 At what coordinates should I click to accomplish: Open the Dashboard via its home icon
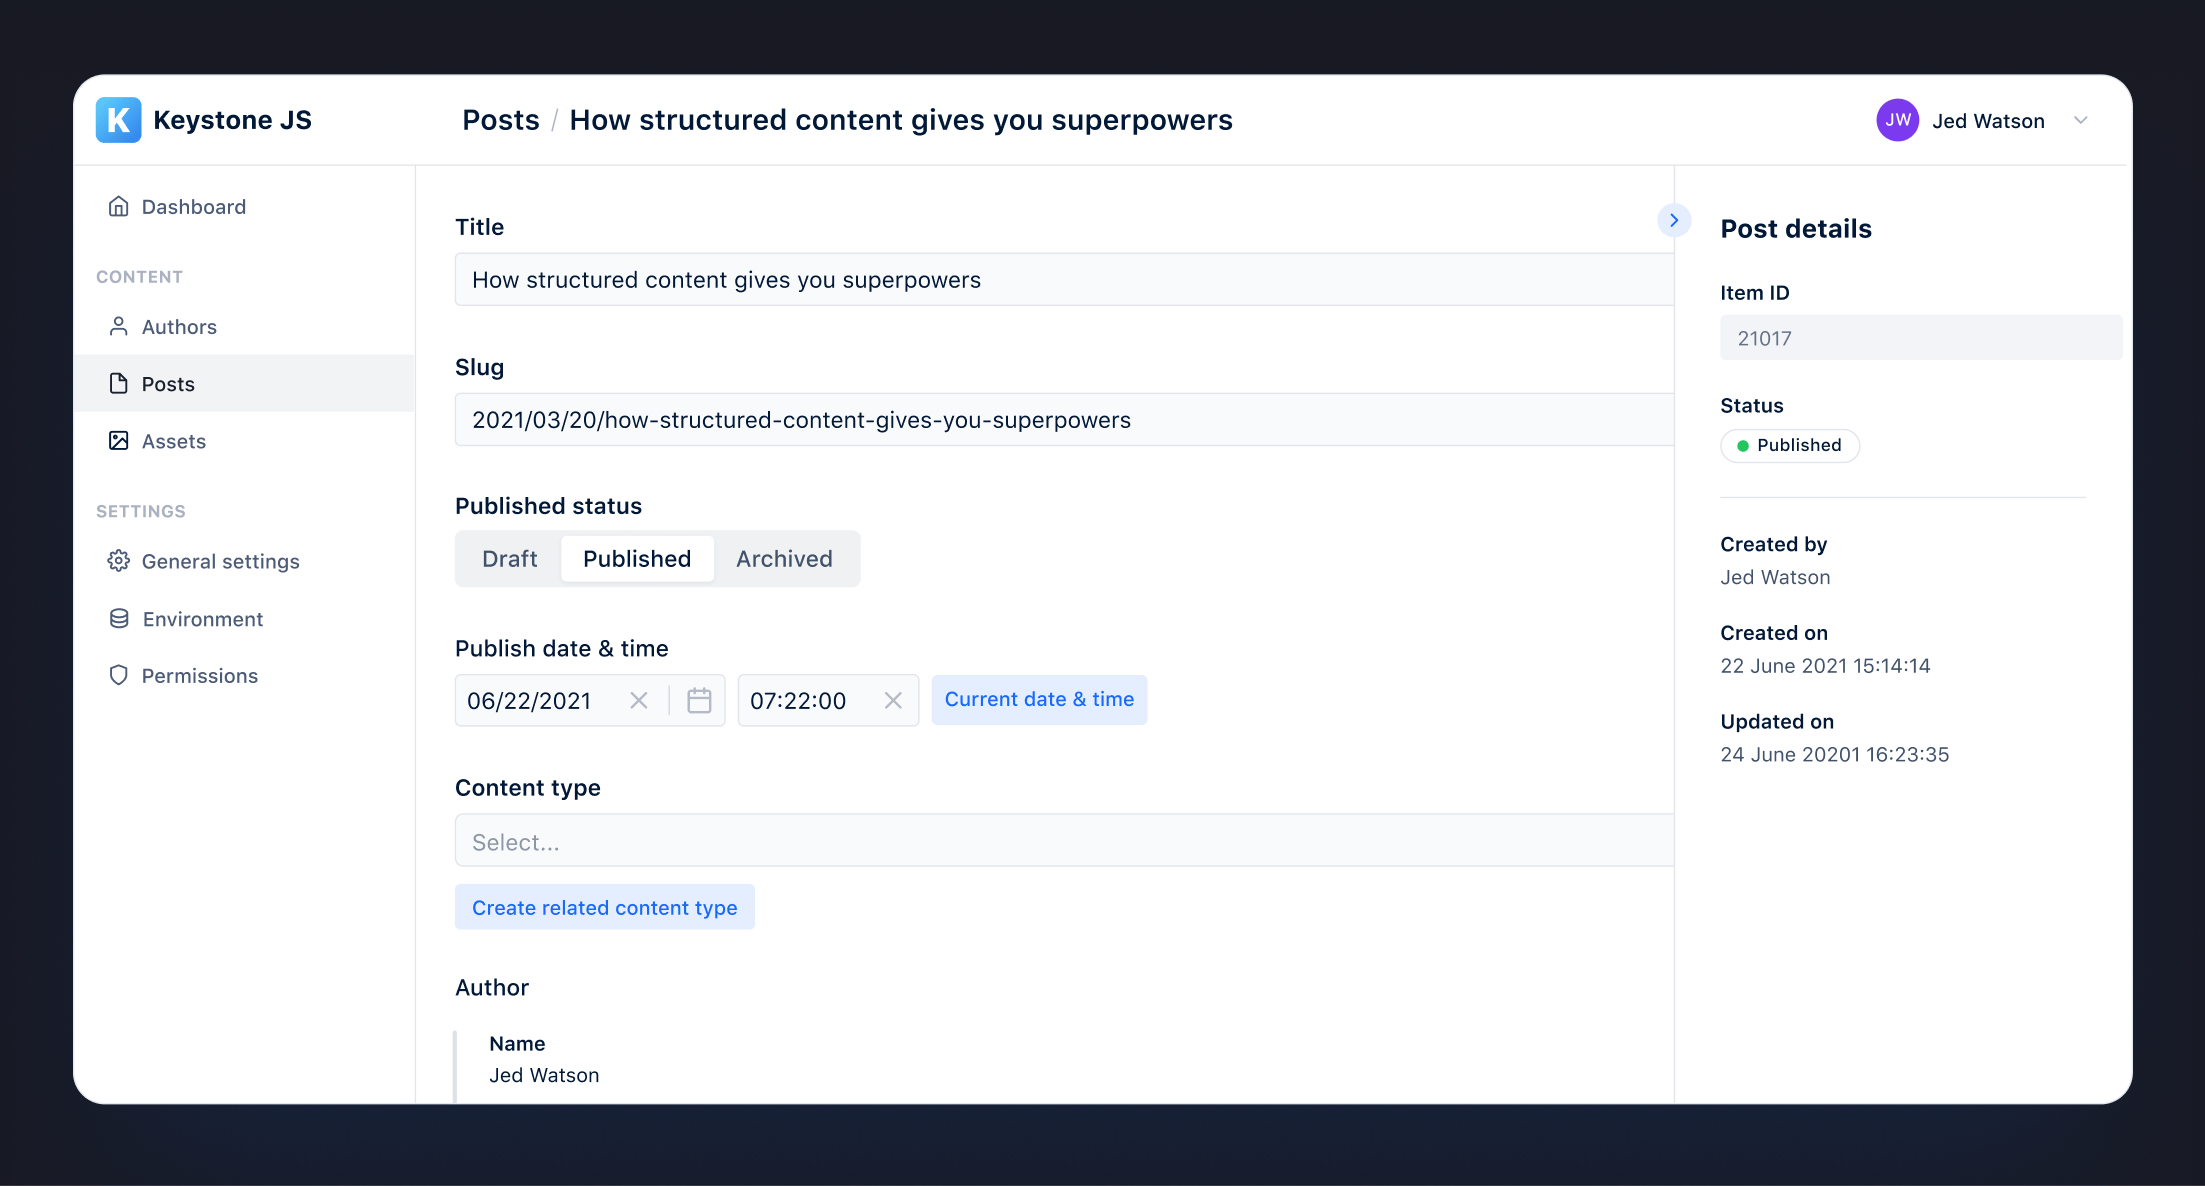coord(118,206)
